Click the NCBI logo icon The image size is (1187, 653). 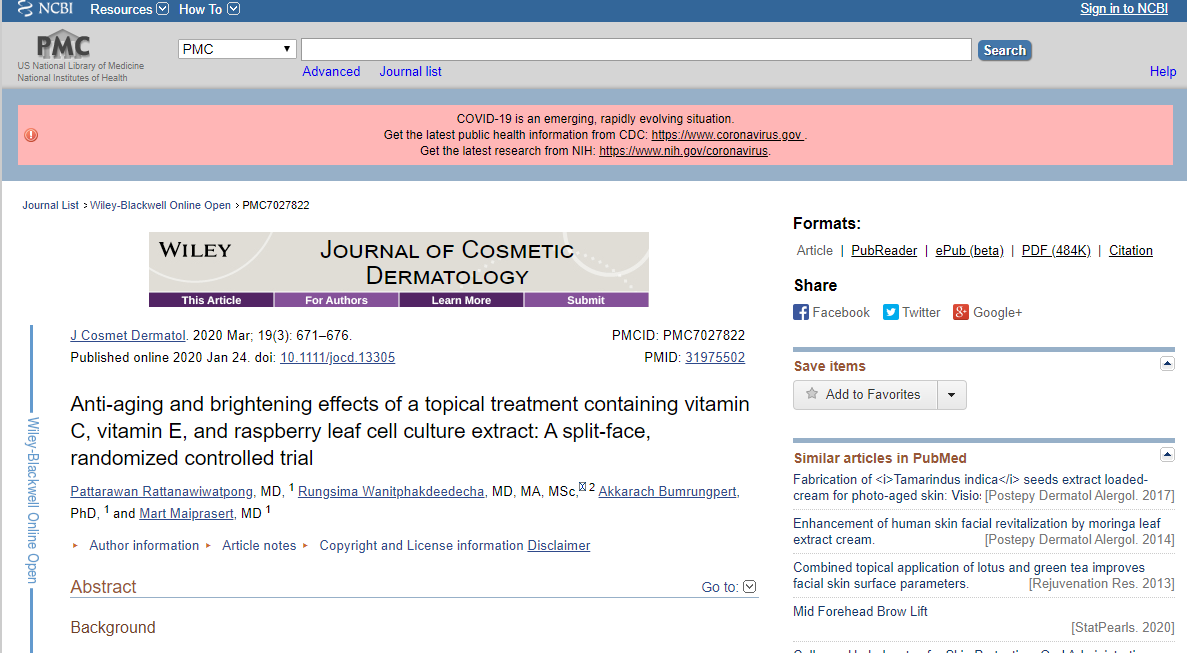point(25,9)
